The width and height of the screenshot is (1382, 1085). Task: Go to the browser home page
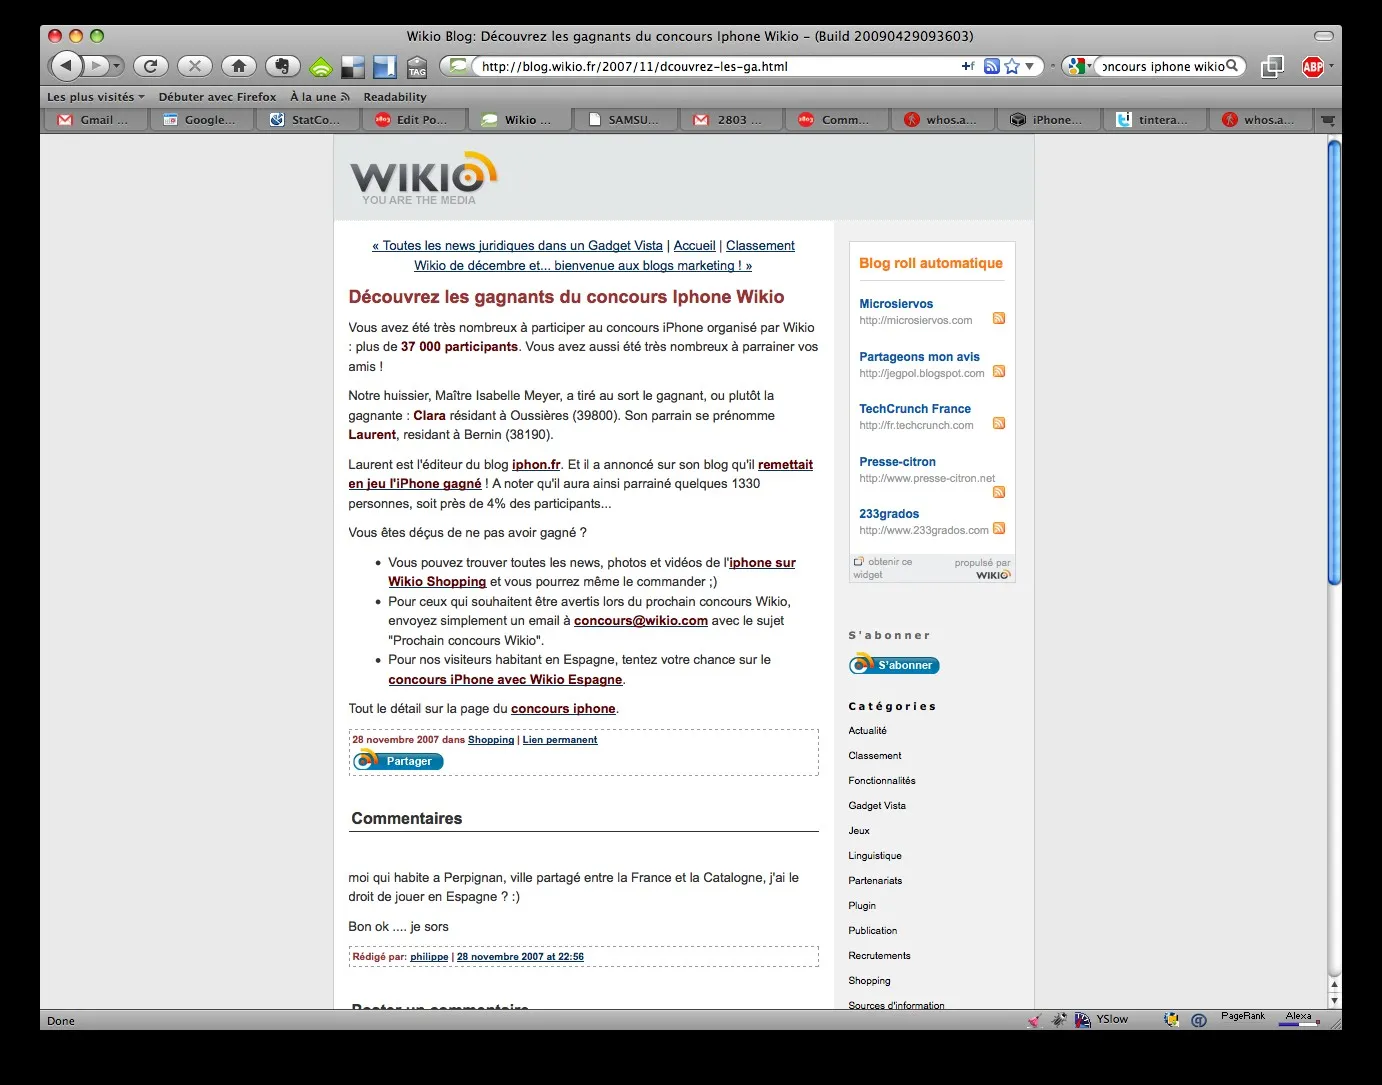[239, 66]
